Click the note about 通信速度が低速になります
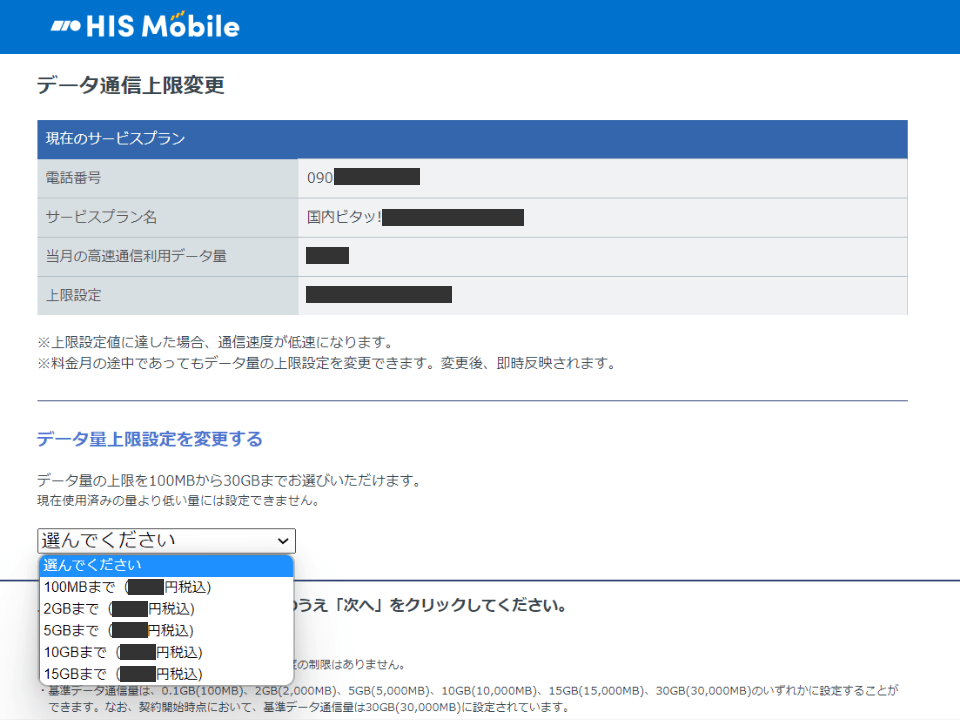Viewport: 960px width, 720px height. tap(215, 342)
